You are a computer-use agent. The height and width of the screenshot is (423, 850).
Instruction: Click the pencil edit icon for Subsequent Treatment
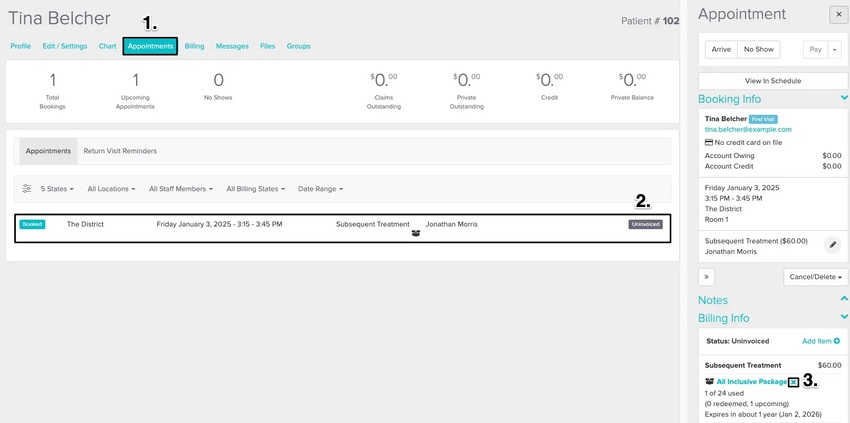pos(832,245)
